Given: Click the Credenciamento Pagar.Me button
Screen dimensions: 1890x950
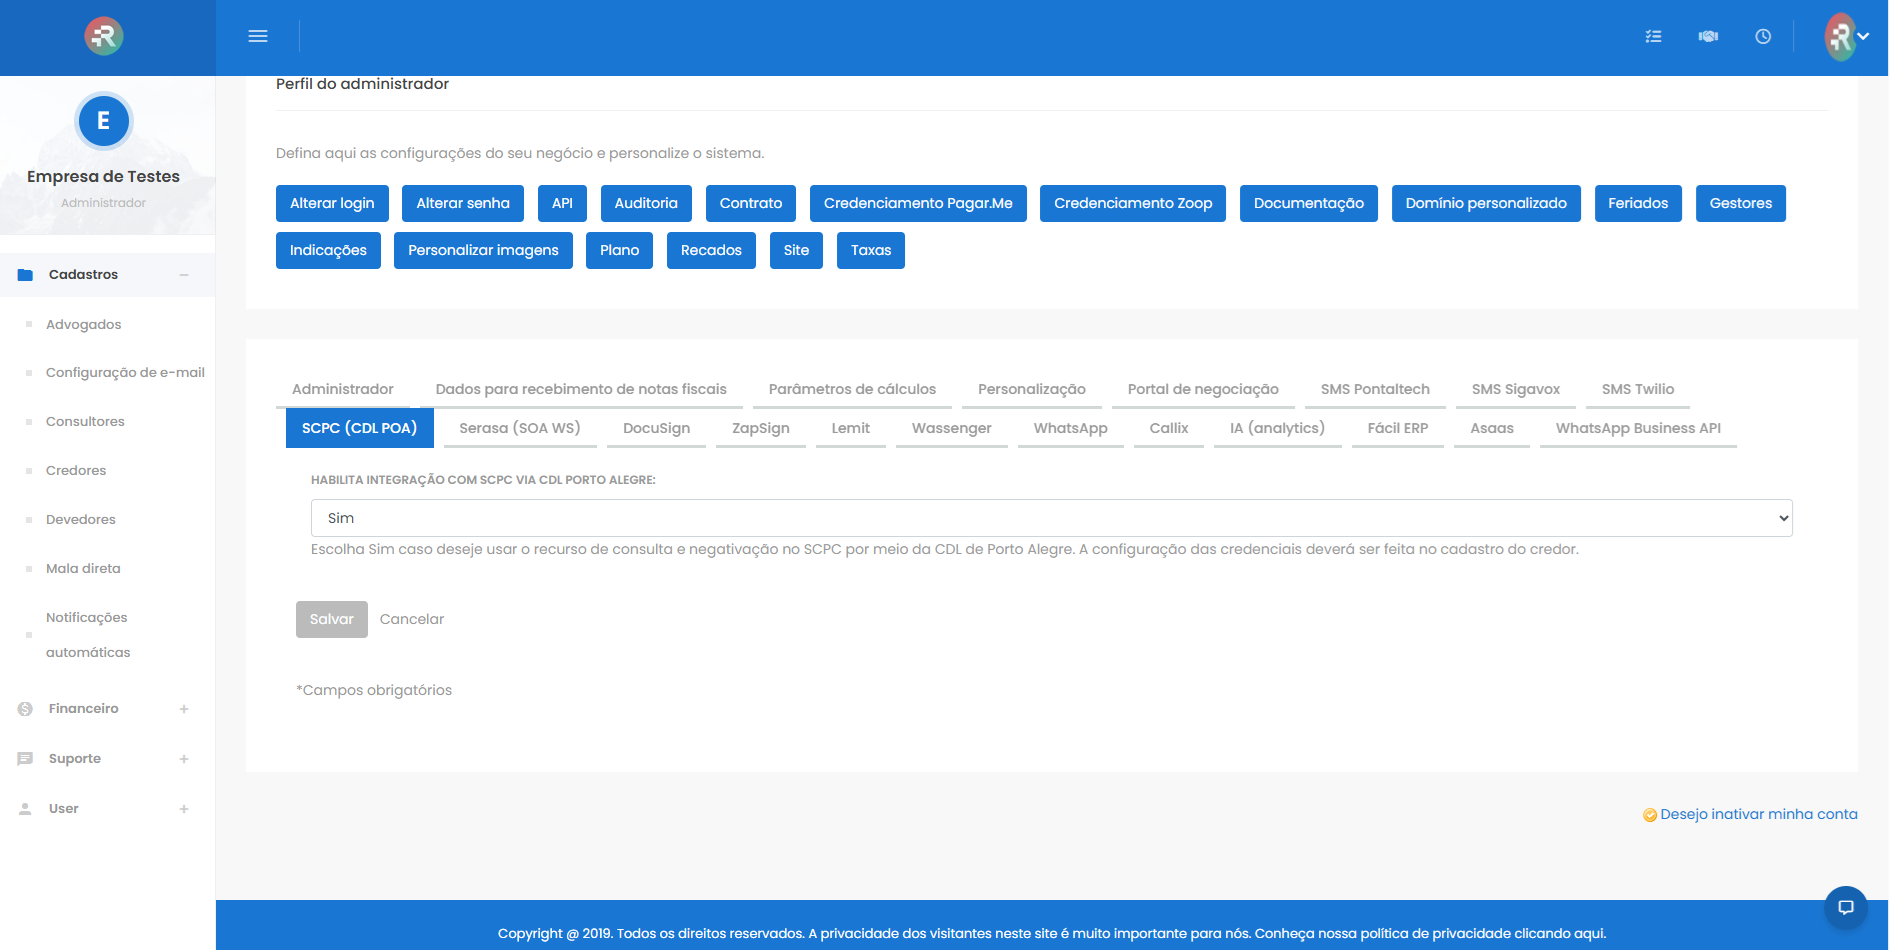Looking at the screenshot, I should point(917,203).
